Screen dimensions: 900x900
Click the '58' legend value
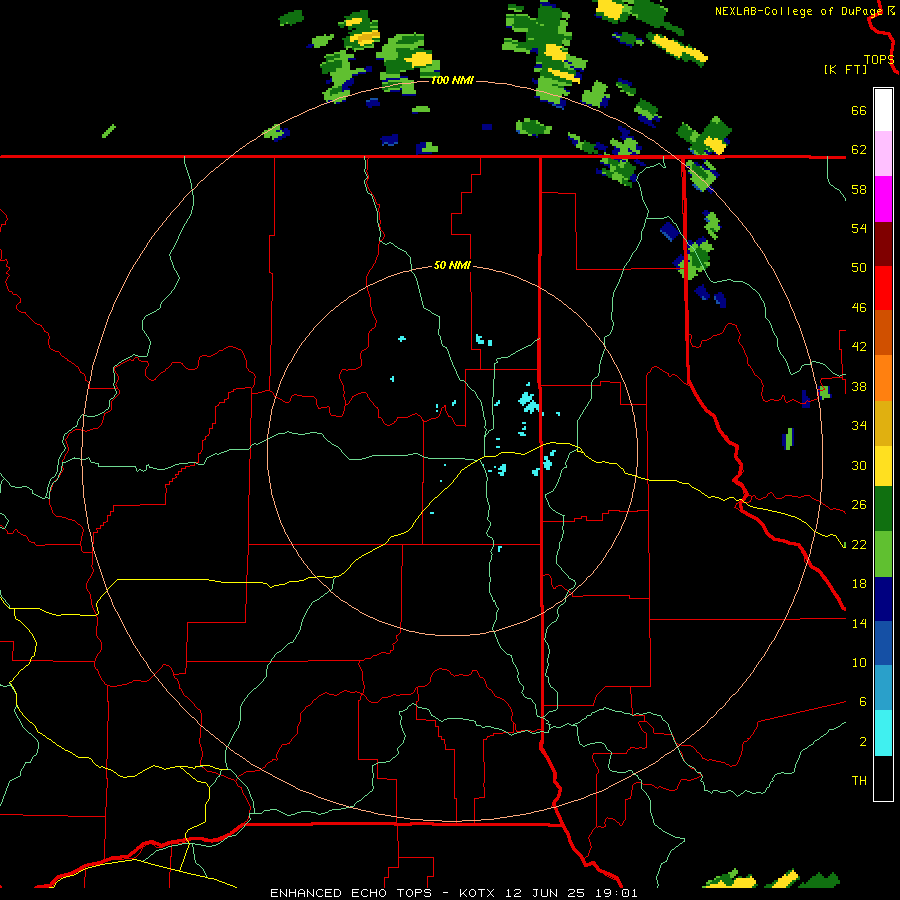click(x=859, y=189)
